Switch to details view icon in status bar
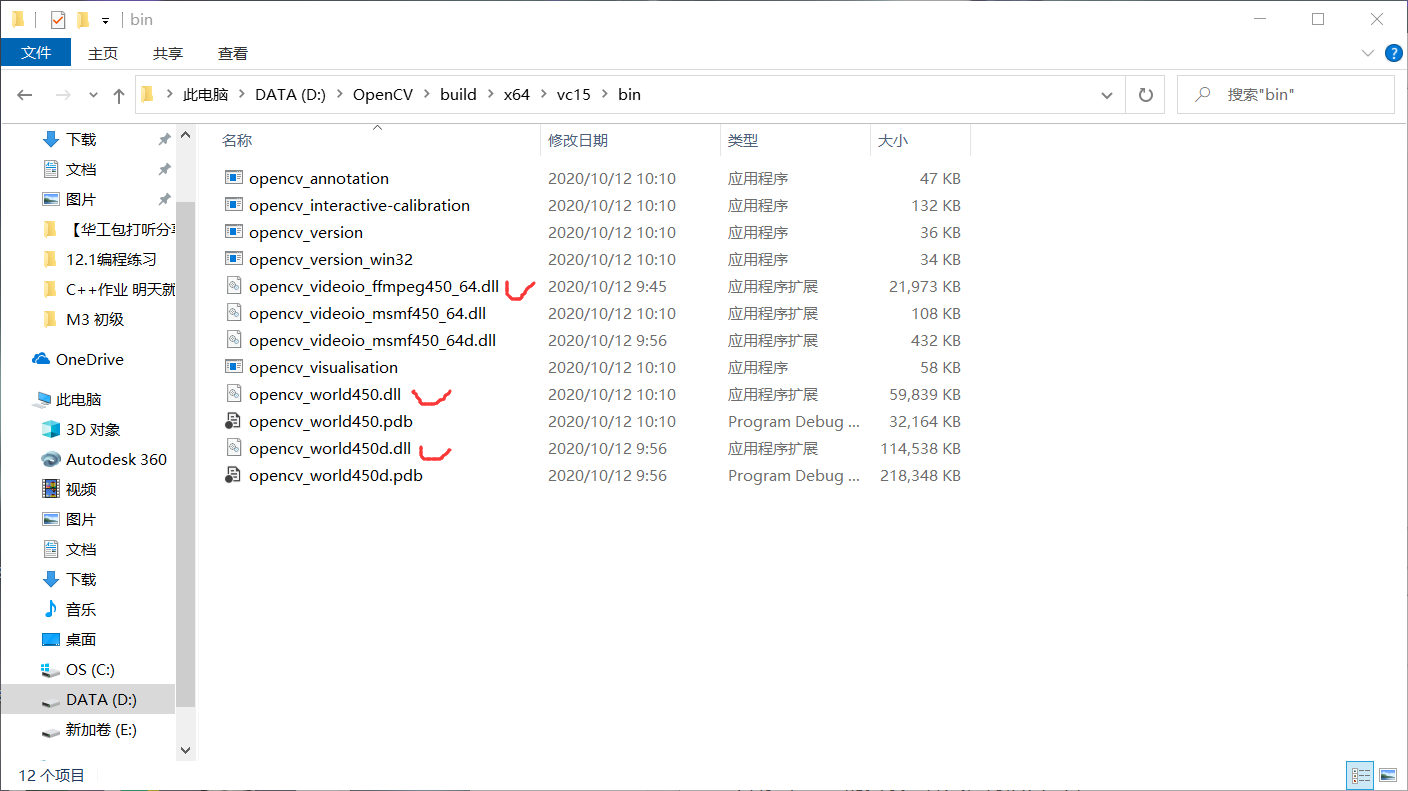 pyautogui.click(x=1360, y=775)
